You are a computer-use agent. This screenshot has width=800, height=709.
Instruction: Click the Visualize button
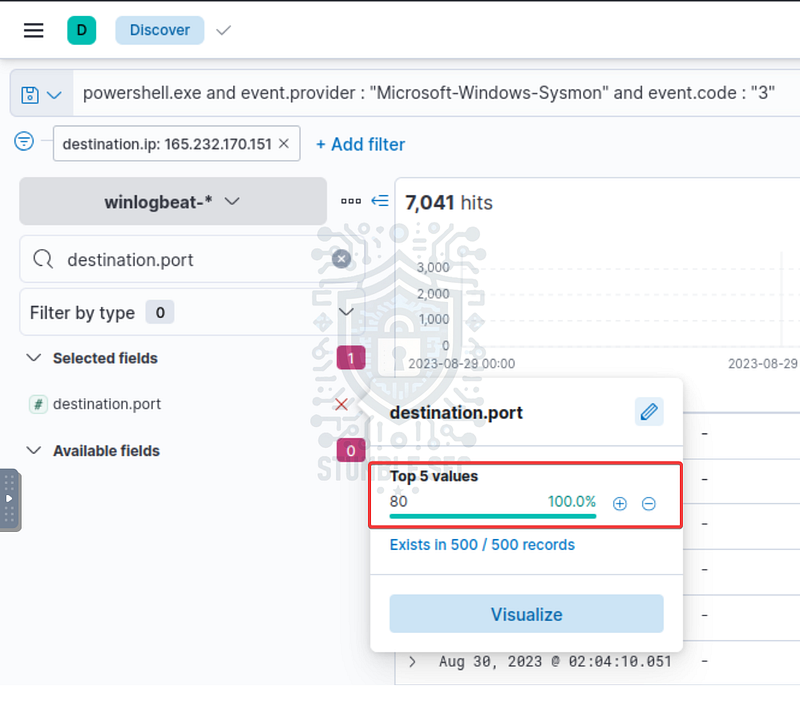point(527,614)
